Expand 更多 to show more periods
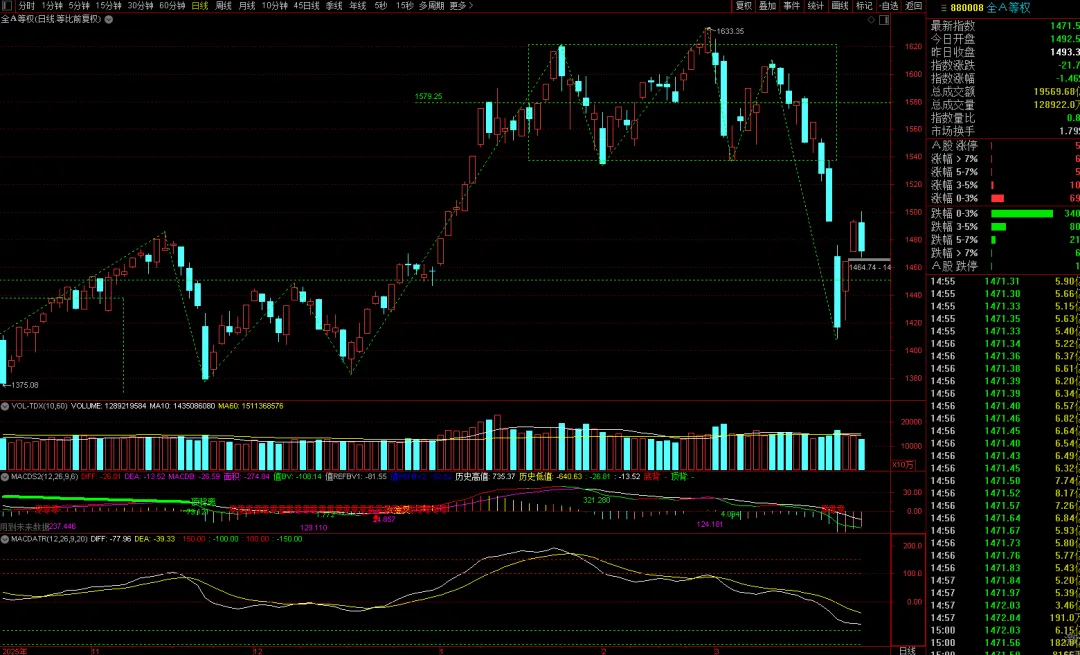 [x=461, y=6]
